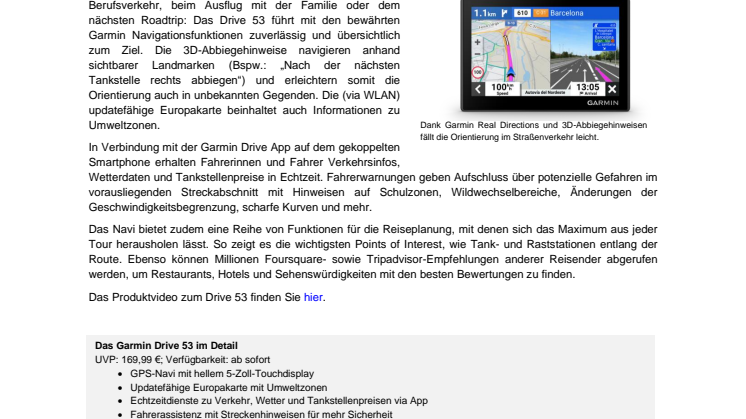Click the back arrow icon on device screen

tap(478, 89)
